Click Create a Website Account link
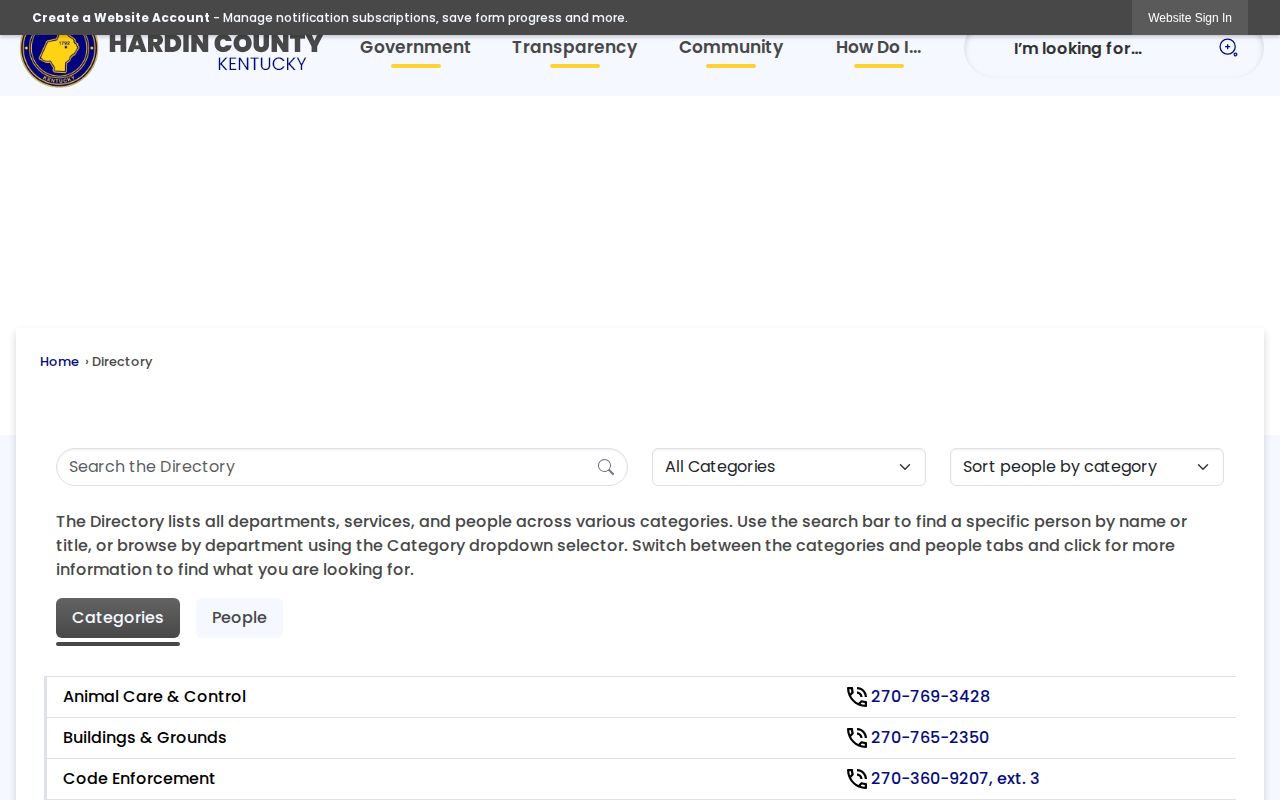Image resolution: width=1280 pixels, height=800 pixels. pos(121,18)
